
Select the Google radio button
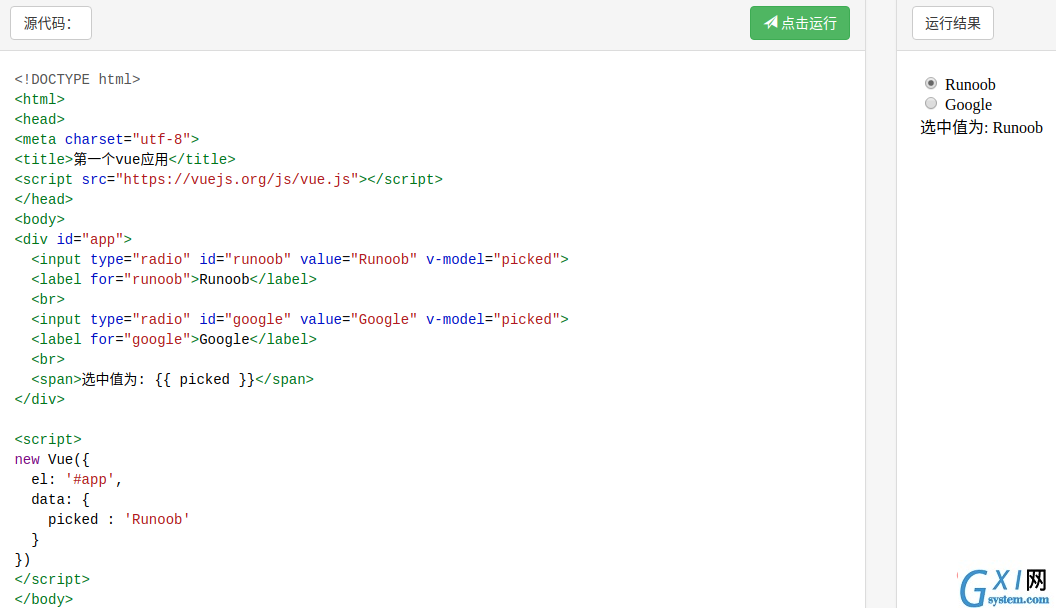tap(931, 104)
